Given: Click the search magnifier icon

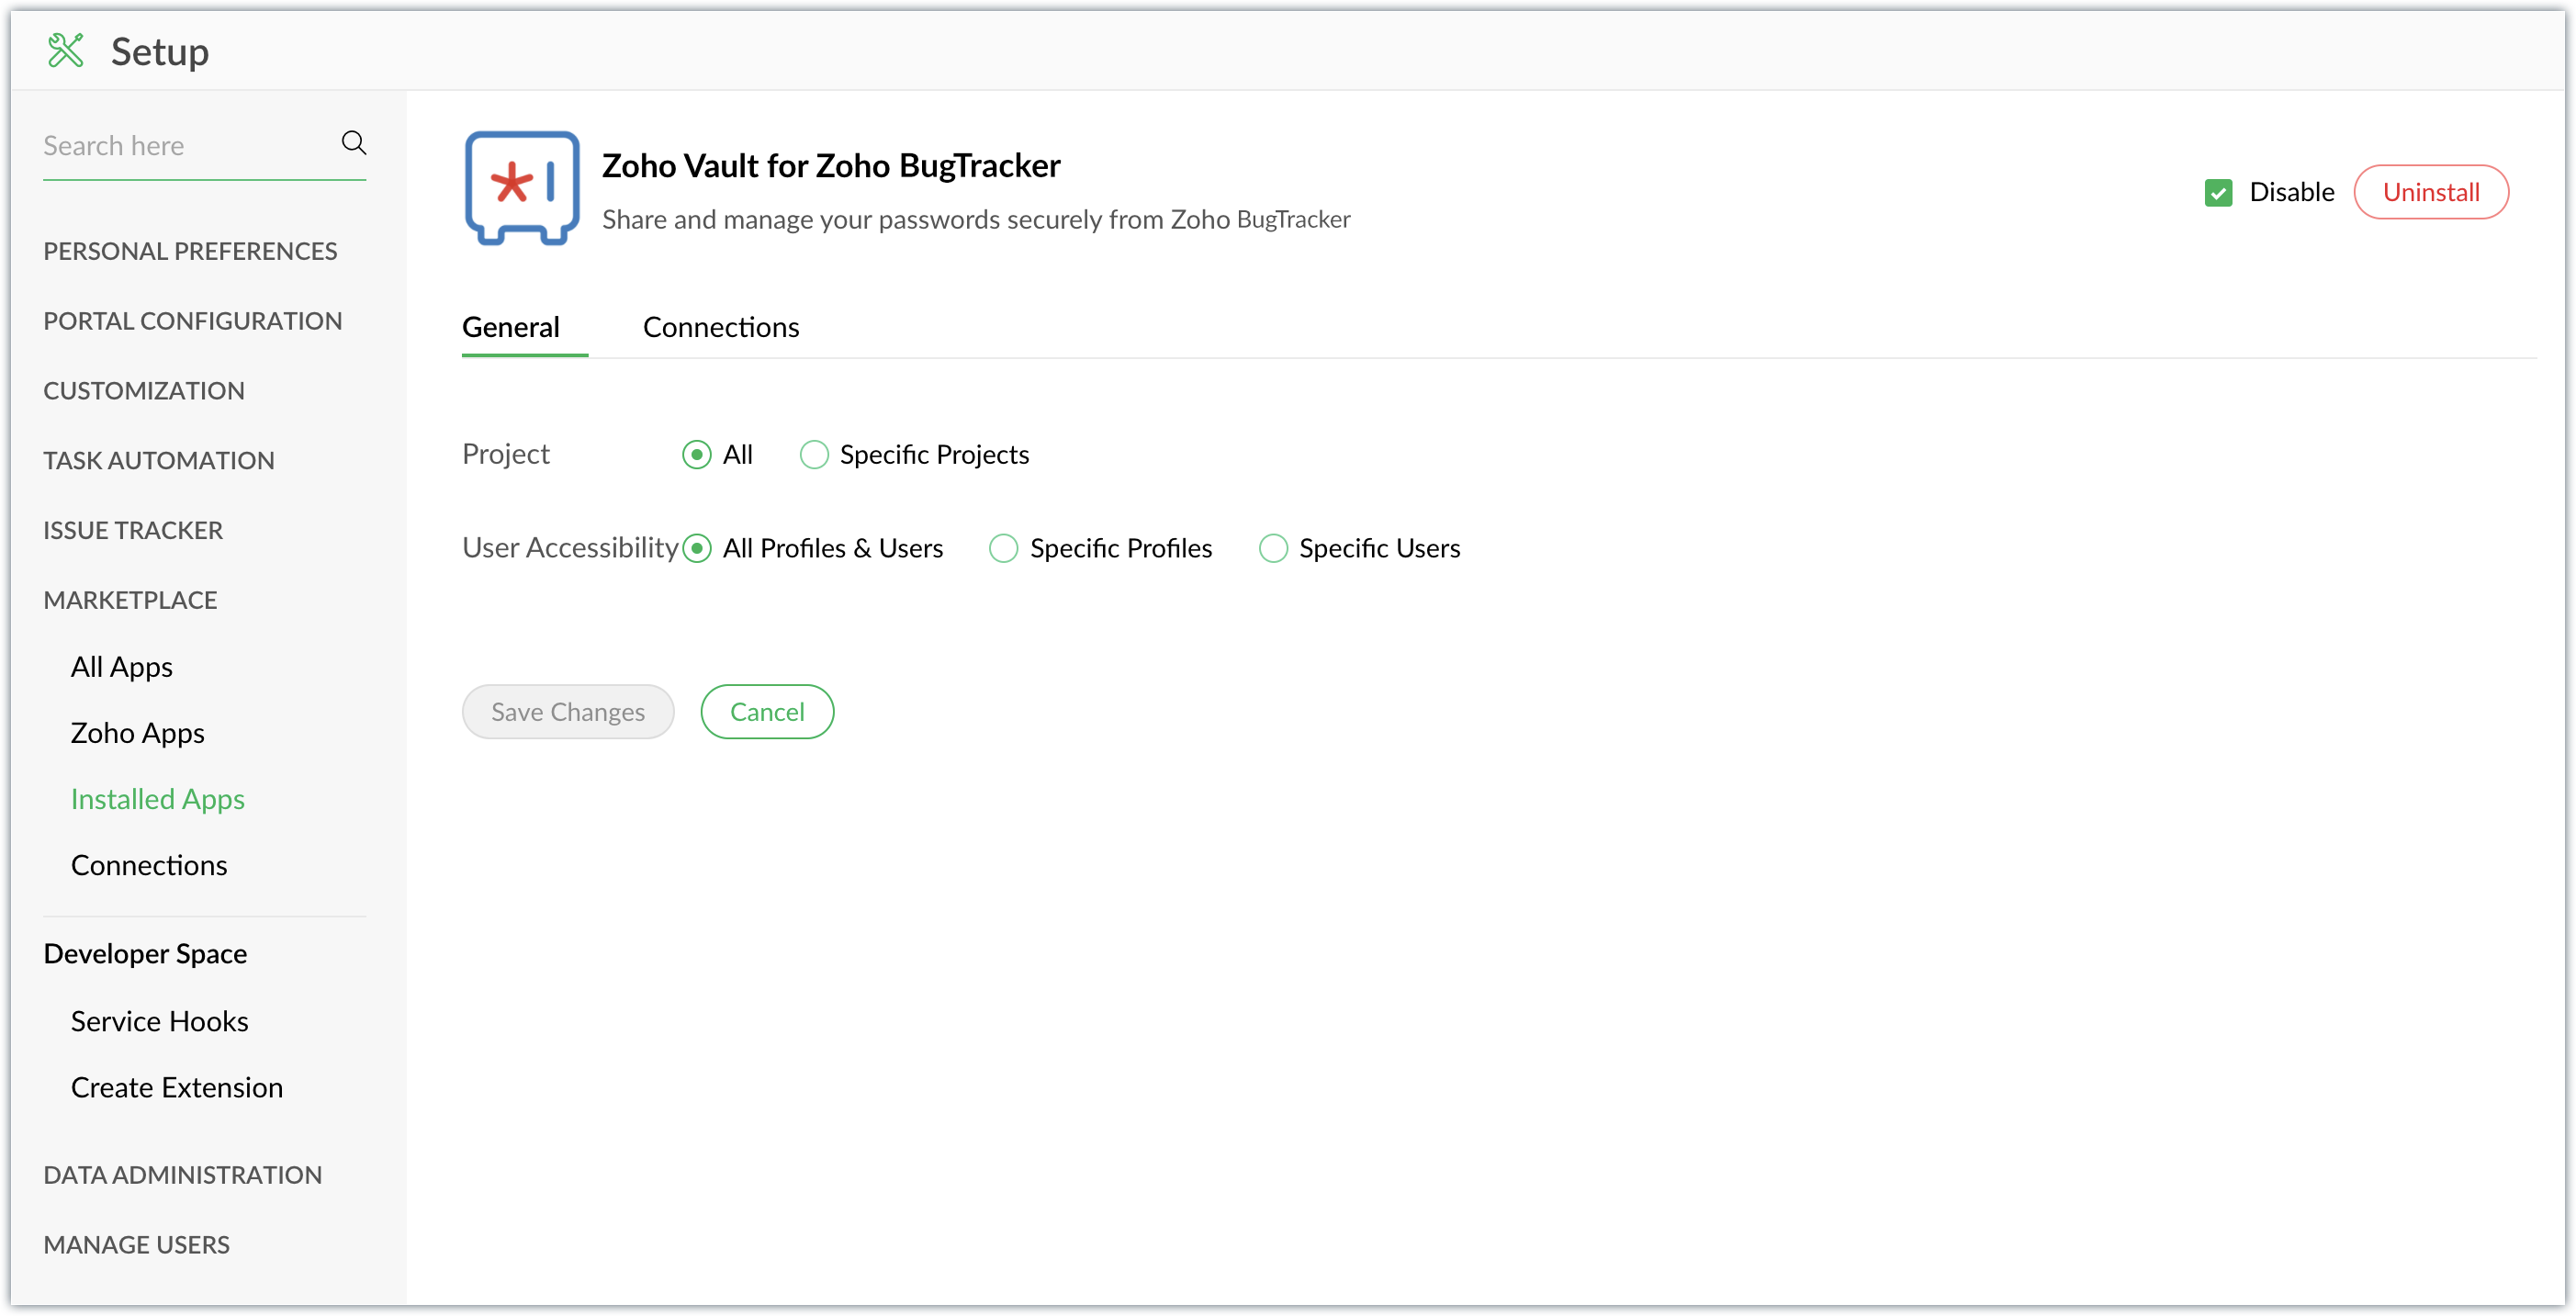Looking at the screenshot, I should pos(353,143).
